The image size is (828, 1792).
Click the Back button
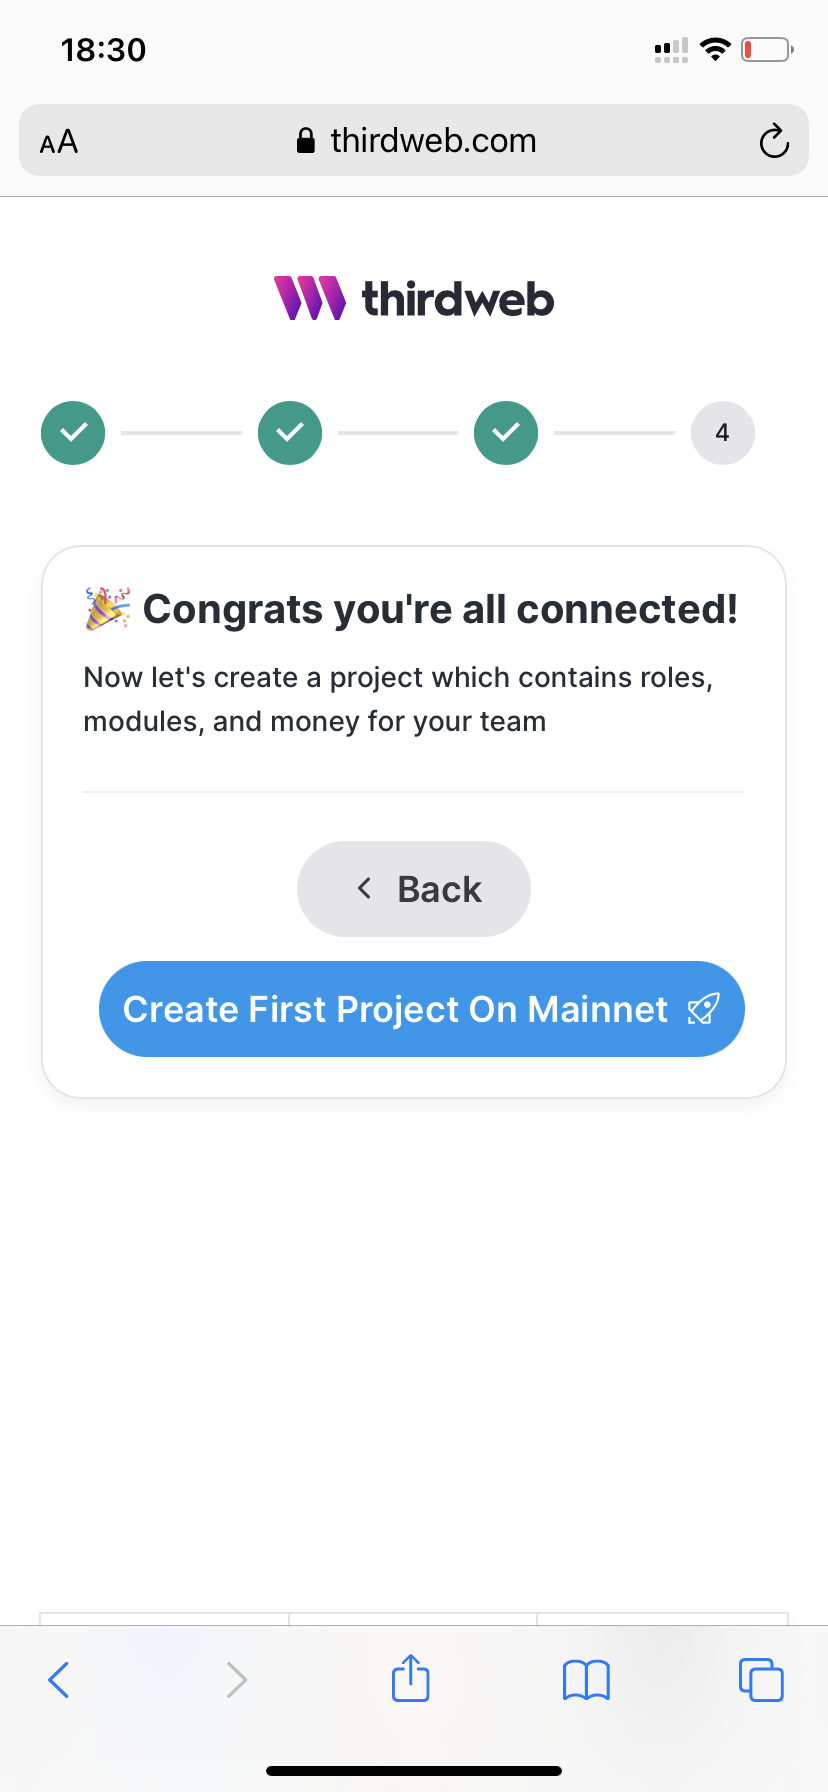click(x=414, y=889)
